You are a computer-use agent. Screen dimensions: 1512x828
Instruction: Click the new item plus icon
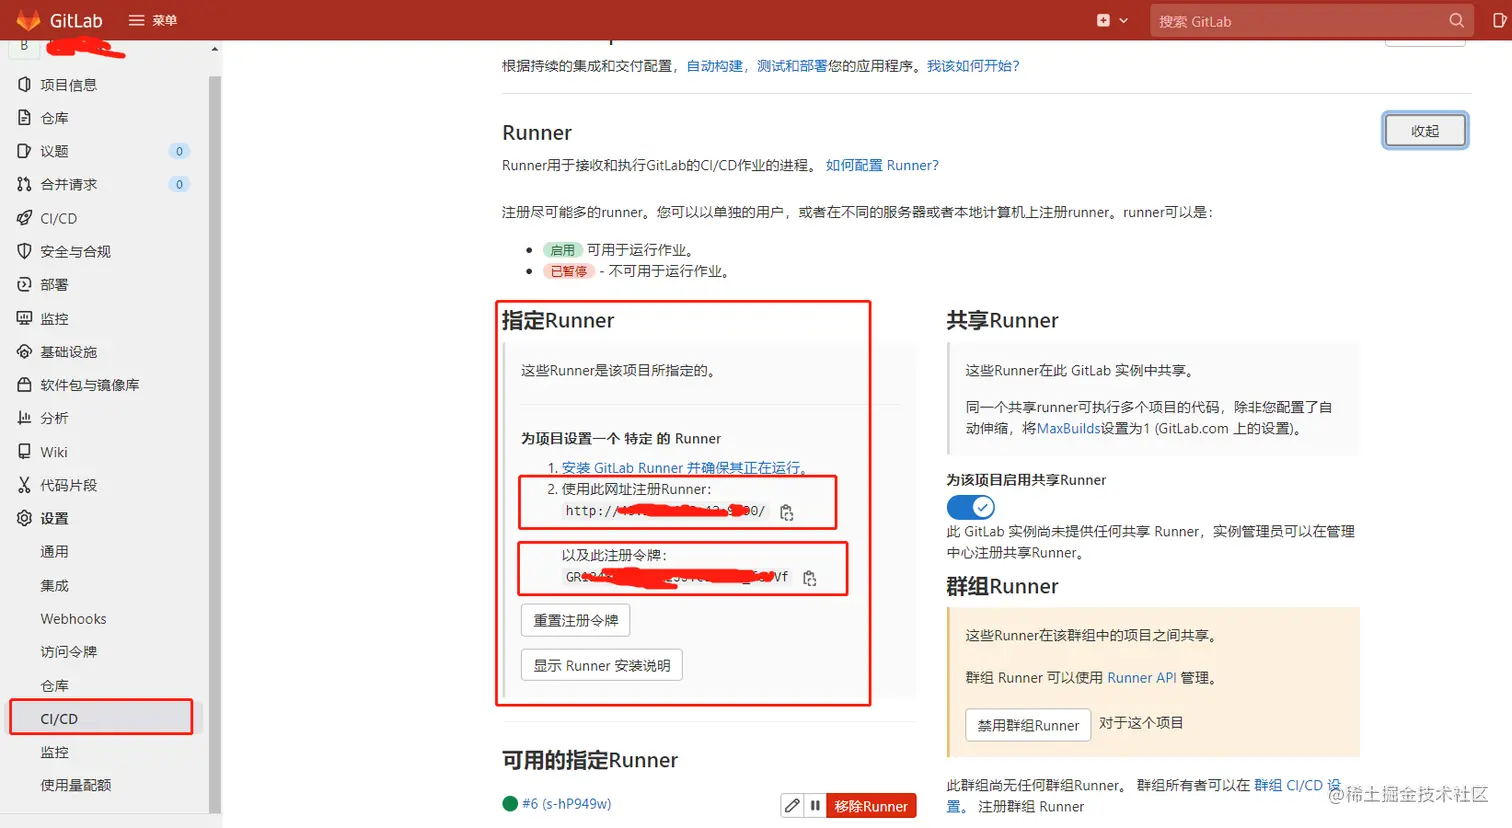point(1103,20)
